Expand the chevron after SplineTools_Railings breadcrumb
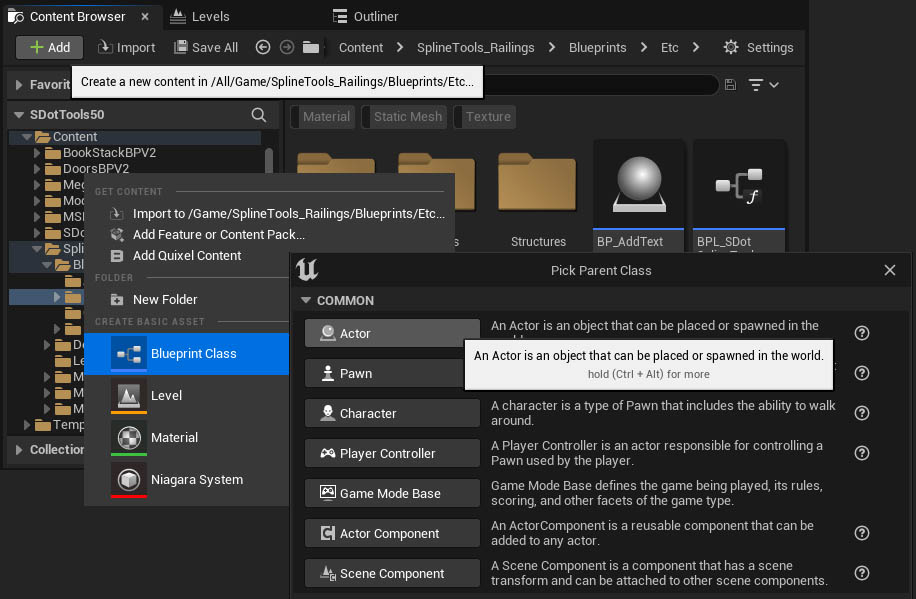916x599 pixels. pyautogui.click(x=552, y=47)
